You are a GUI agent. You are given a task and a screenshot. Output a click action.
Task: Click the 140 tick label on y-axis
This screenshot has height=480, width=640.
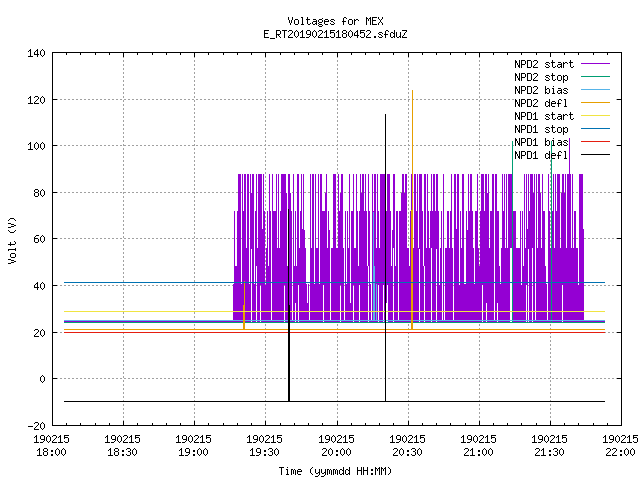(x=36, y=53)
